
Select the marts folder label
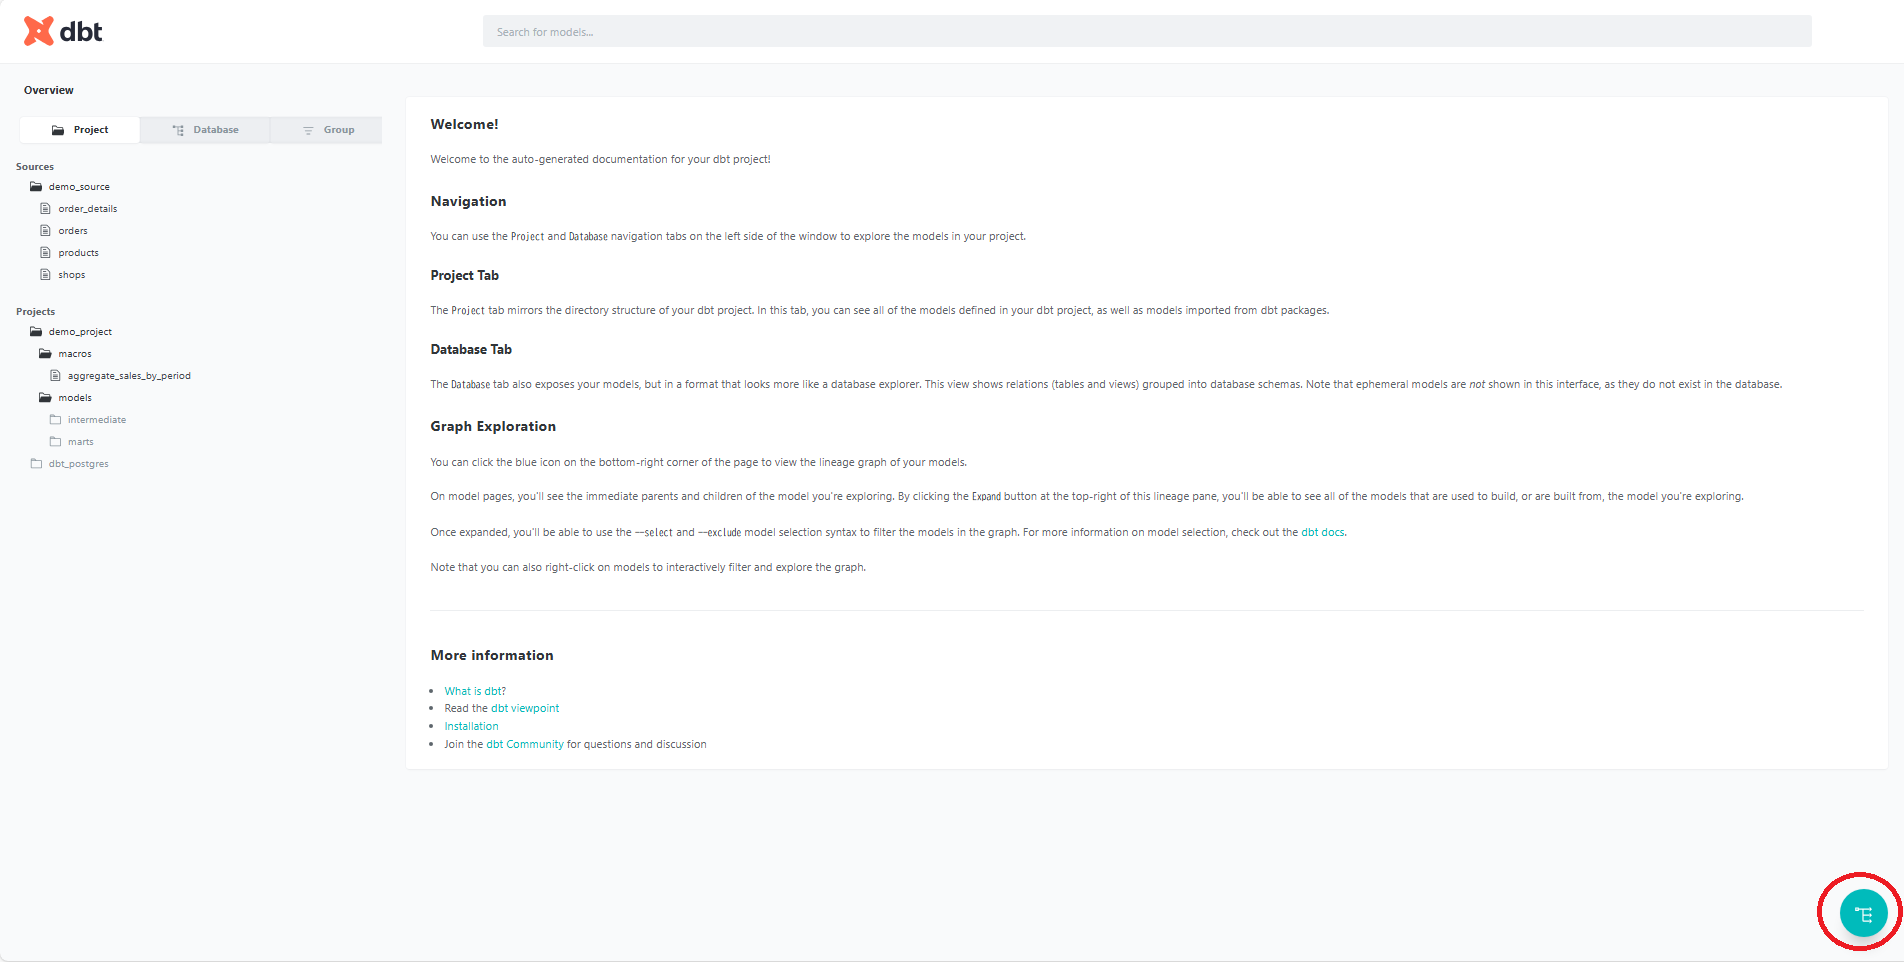click(x=81, y=442)
